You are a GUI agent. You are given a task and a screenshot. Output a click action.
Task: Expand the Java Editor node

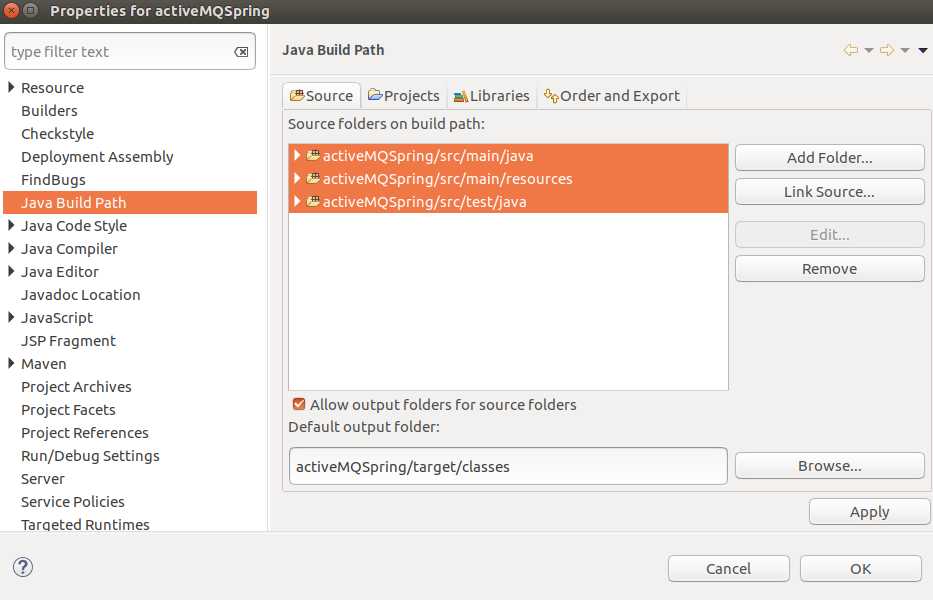pyautogui.click(x=11, y=271)
